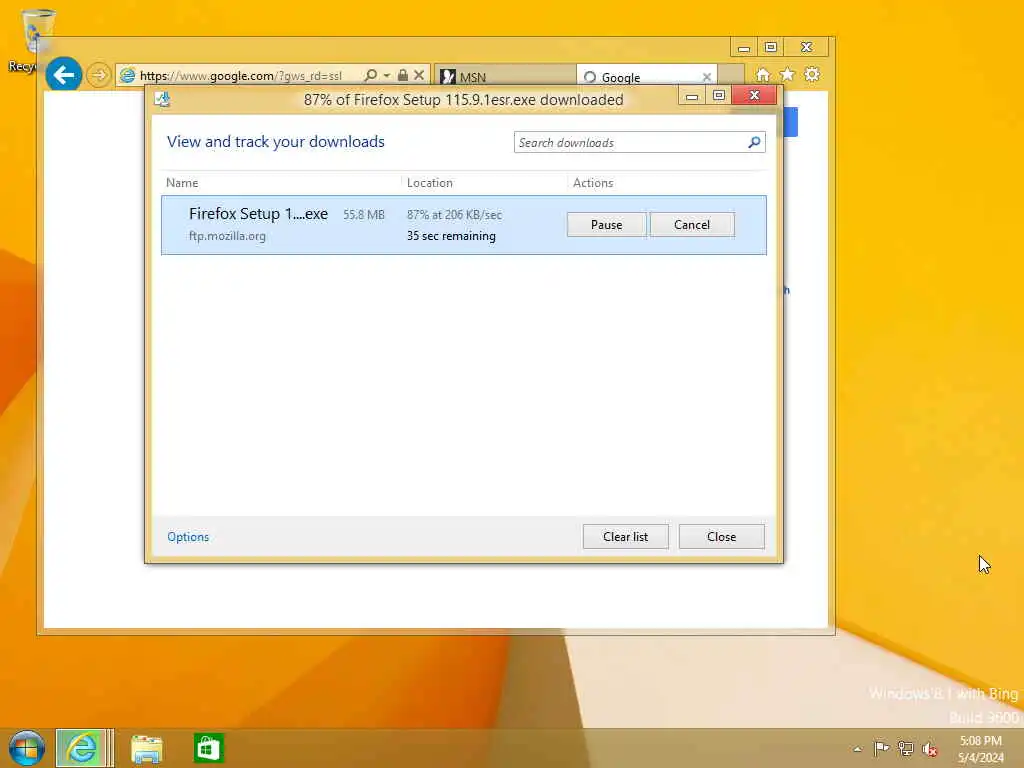Click the 87% at 206 KB/sec status
Screen dimensions: 1024x768
pos(455,215)
